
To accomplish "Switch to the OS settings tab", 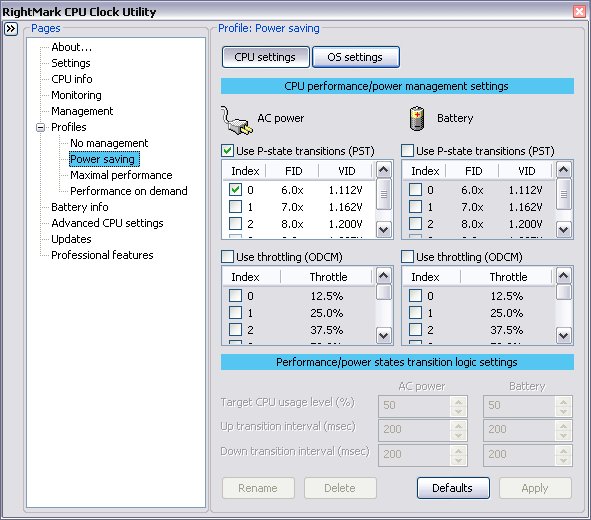I will [x=356, y=57].
